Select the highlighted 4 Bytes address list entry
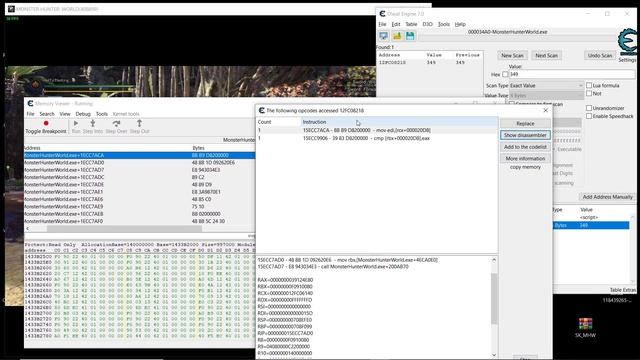Image resolution: width=640 pixels, height=360 pixels. point(591,225)
